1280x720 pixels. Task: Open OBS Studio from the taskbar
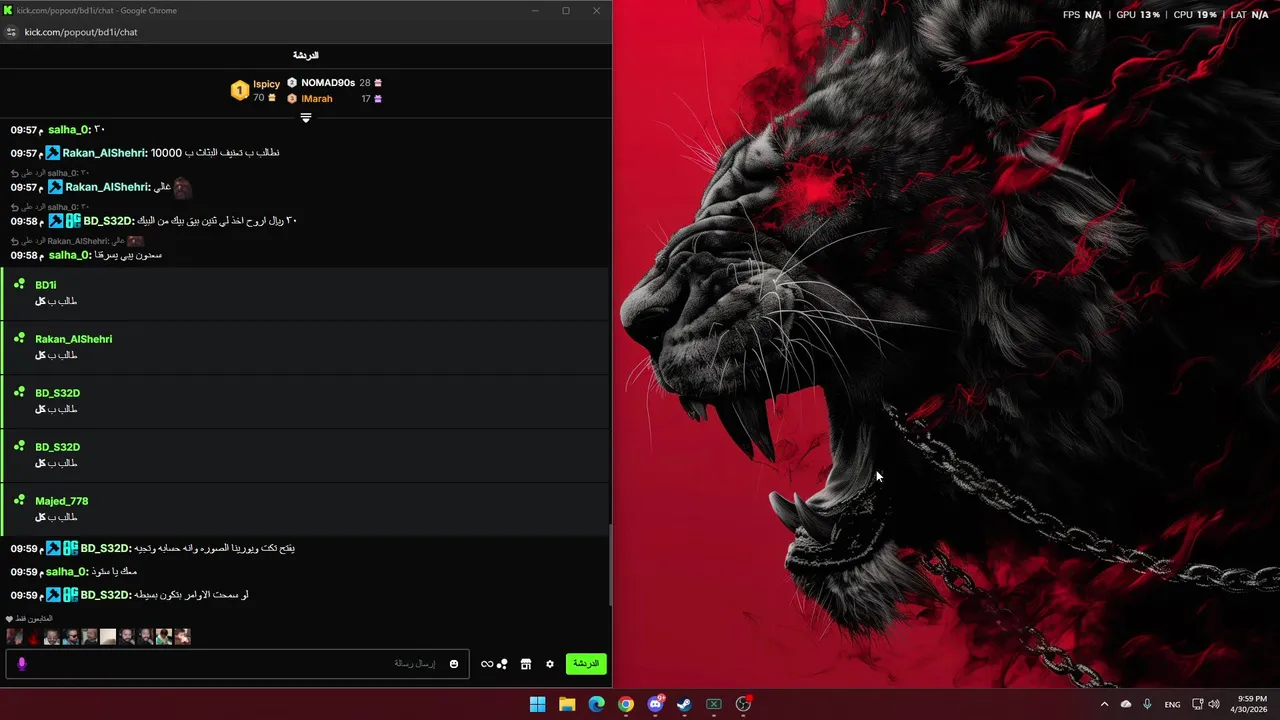pos(743,704)
